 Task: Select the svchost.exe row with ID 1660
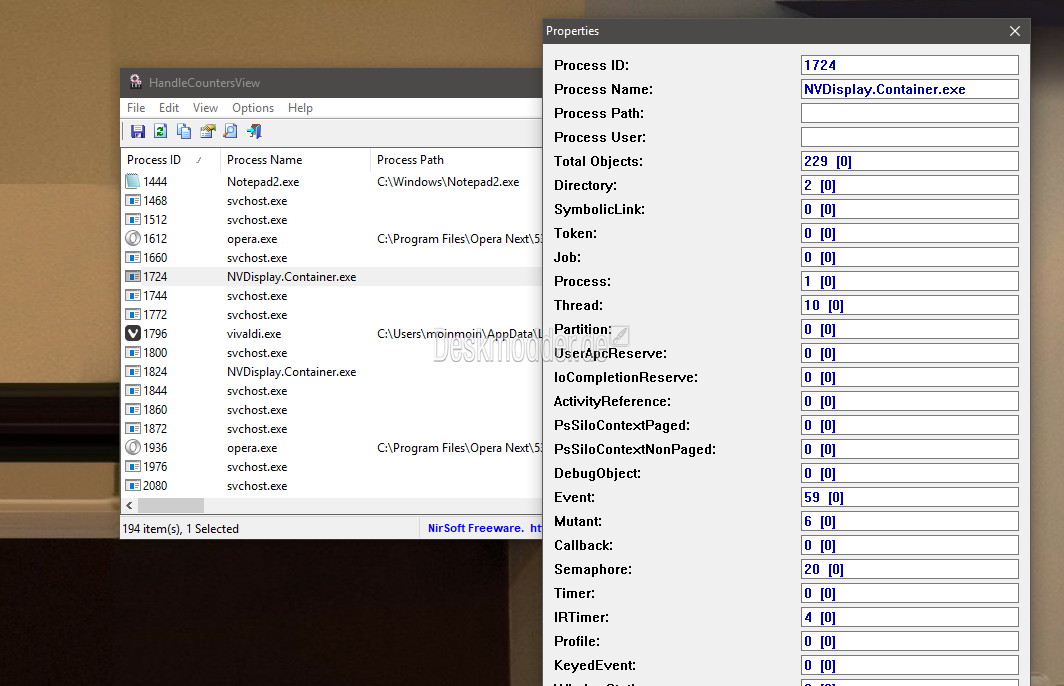click(332, 257)
